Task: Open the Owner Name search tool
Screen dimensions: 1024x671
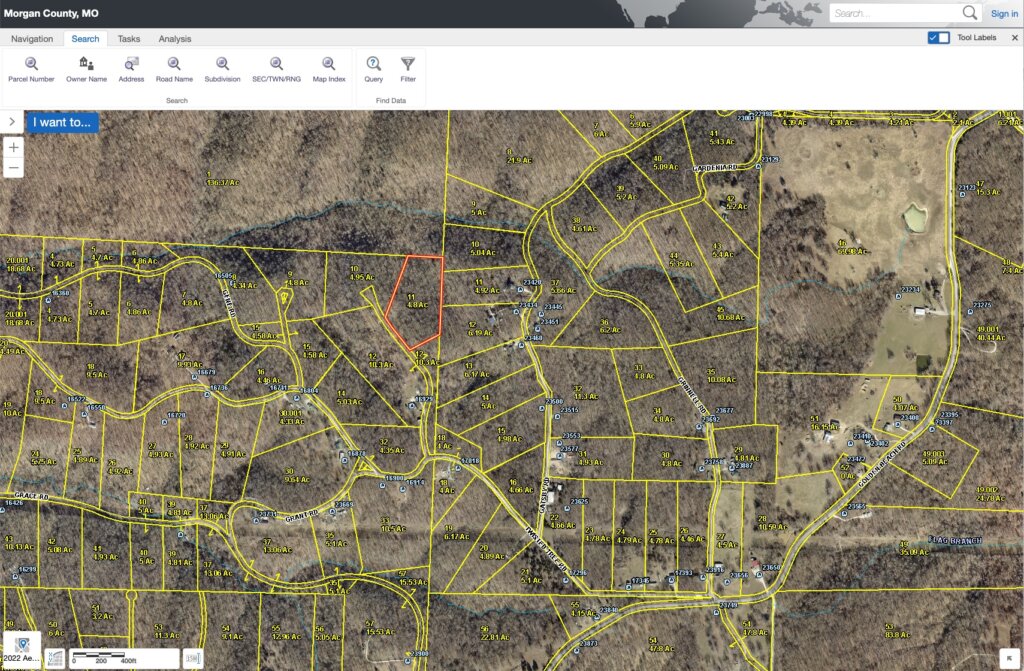Action: pyautogui.click(x=86, y=67)
